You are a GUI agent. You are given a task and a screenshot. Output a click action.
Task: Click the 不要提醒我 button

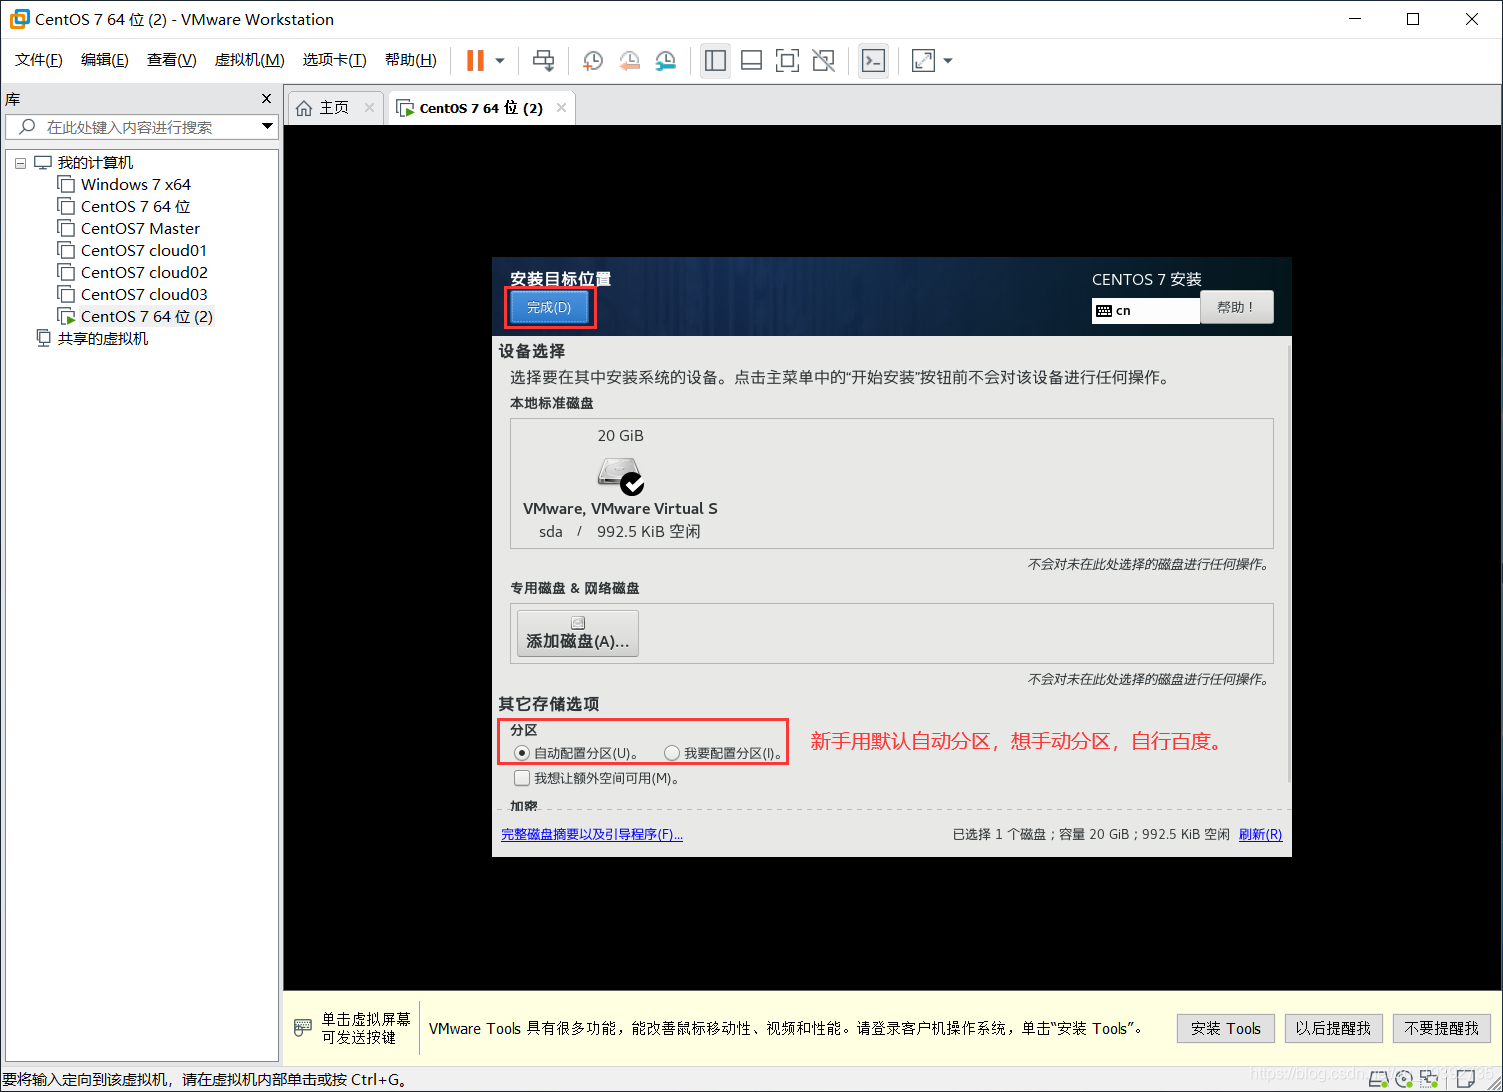tap(1441, 1028)
